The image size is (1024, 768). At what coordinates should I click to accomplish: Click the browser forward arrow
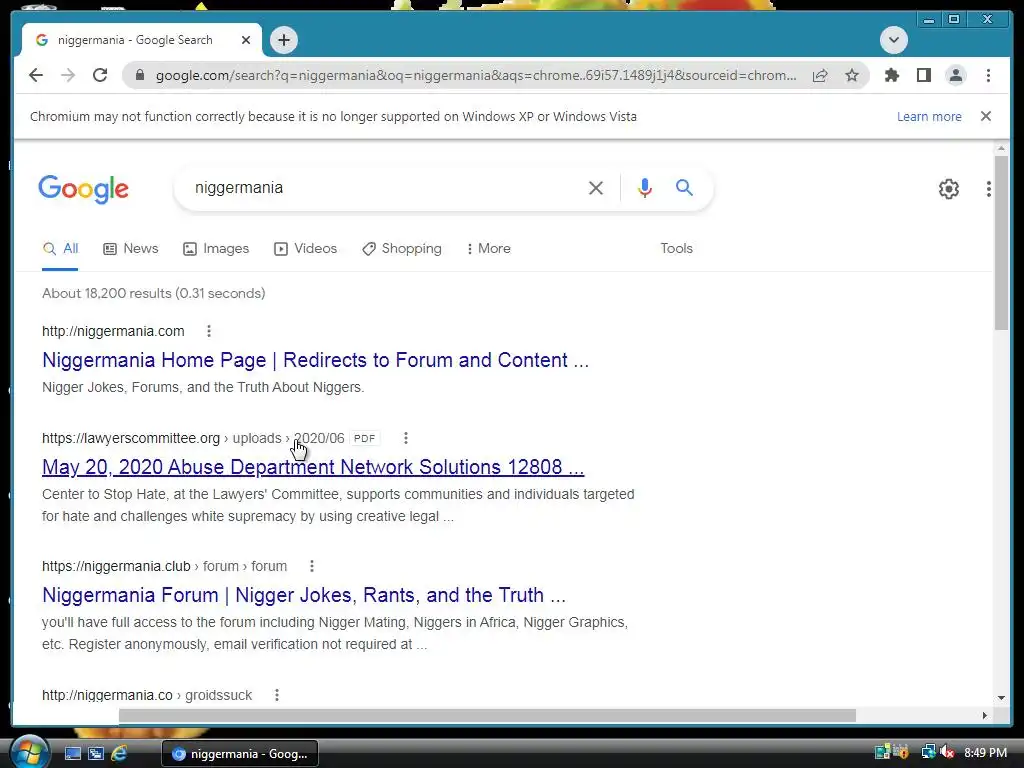pyautogui.click(x=68, y=75)
